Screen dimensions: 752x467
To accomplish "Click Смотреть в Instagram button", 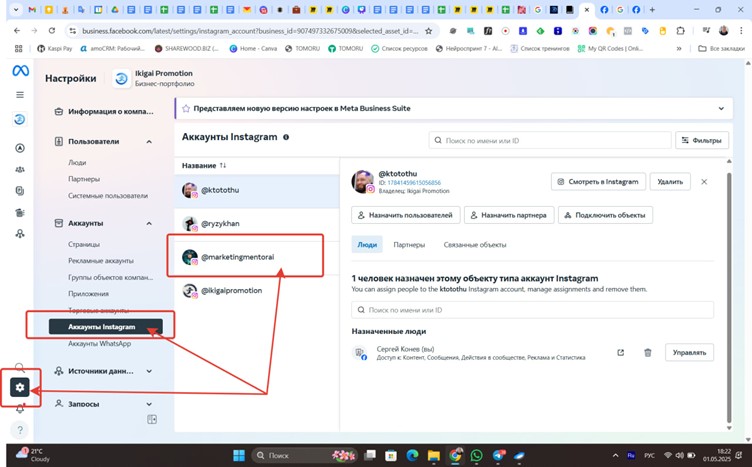I will tap(598, 182).
